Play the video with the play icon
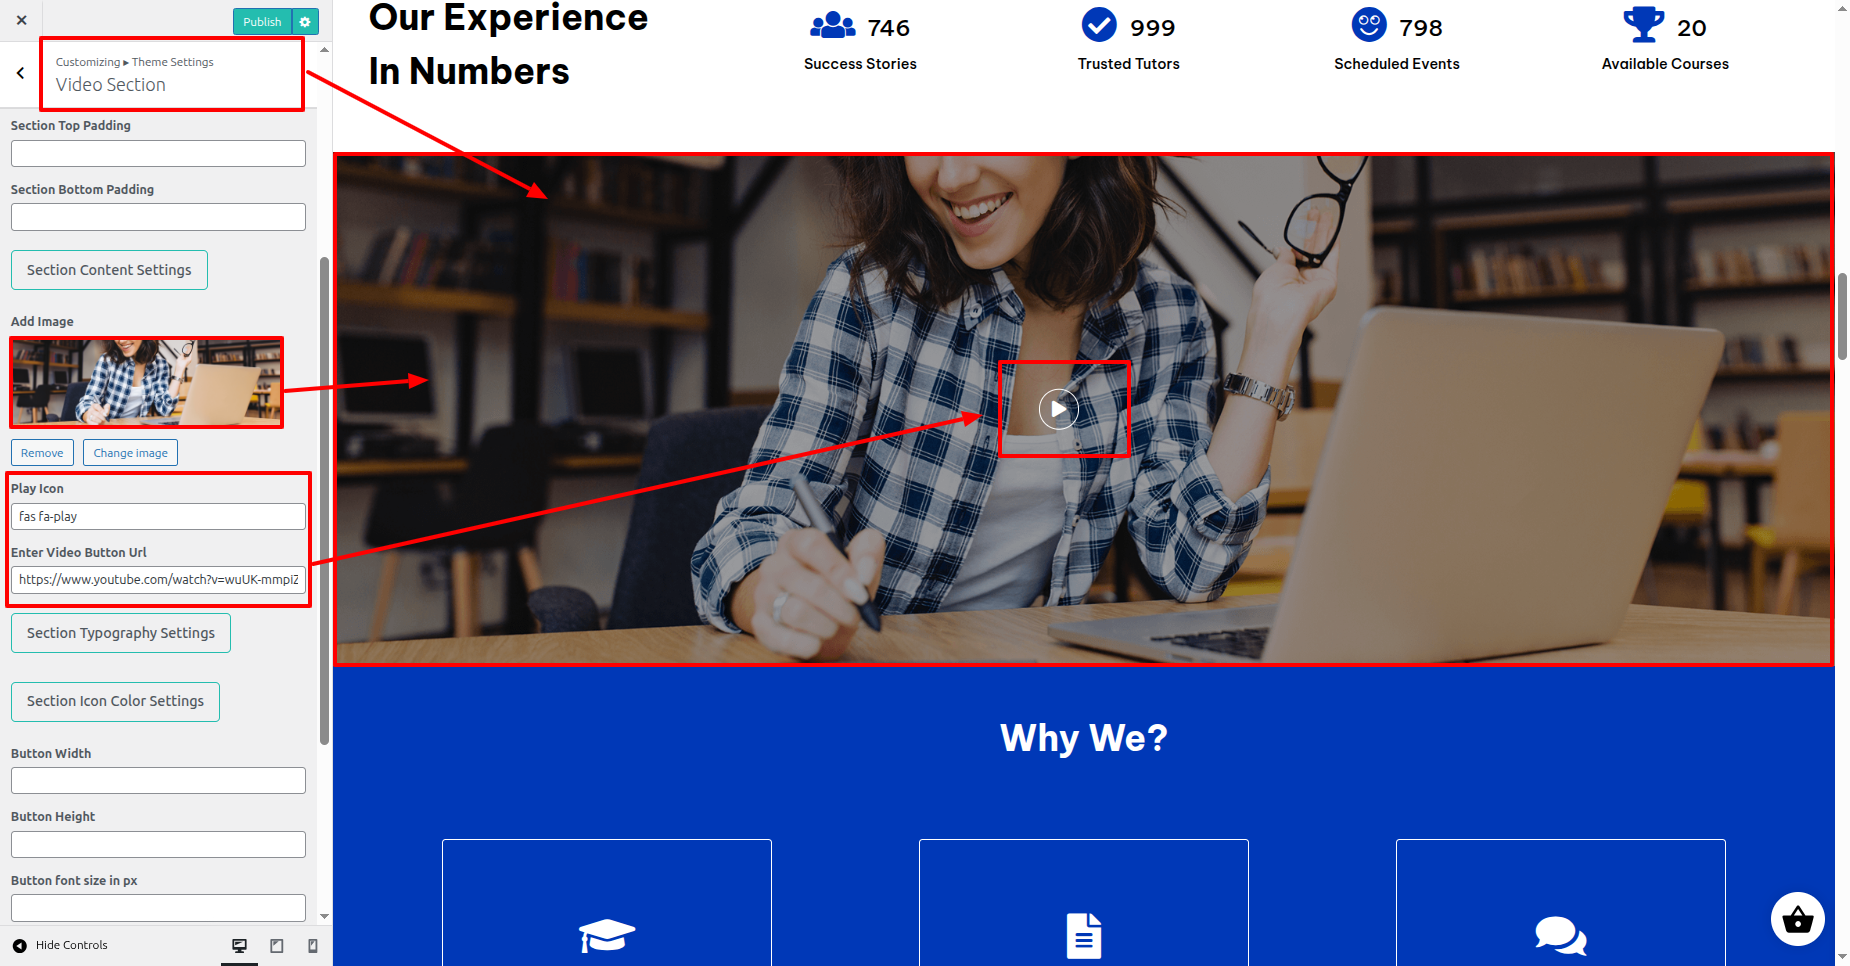Image resolution: width=1850 pixels, height=966 pixels. [1058, 409]
